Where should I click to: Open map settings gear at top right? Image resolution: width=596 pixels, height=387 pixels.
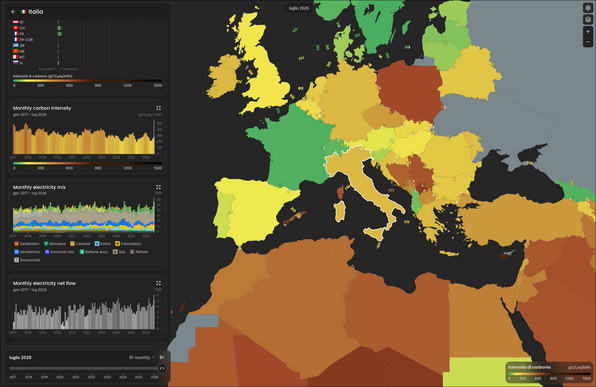click(588, 8)
